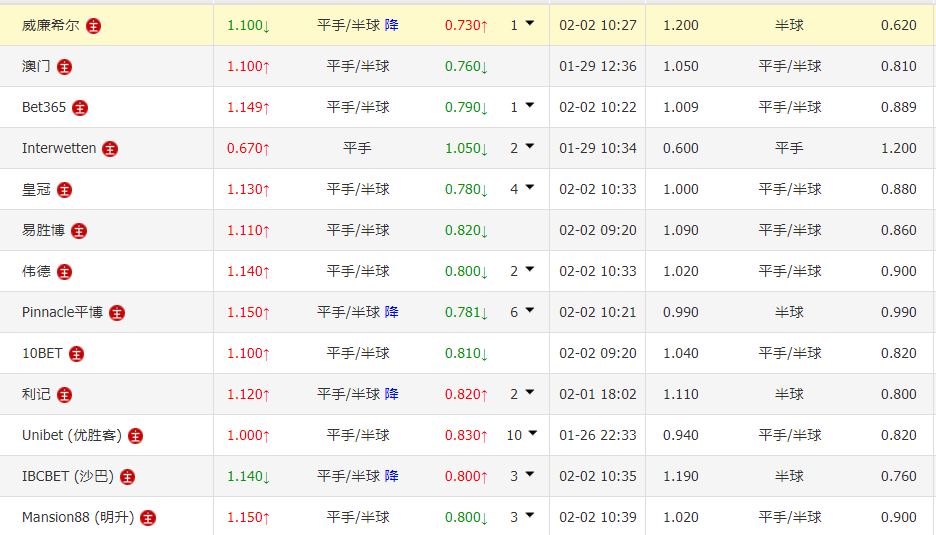This screenshot has height=535, width=936.
Task: Click the 主 badge beside Bet365
Action: (x=80, y=108)
